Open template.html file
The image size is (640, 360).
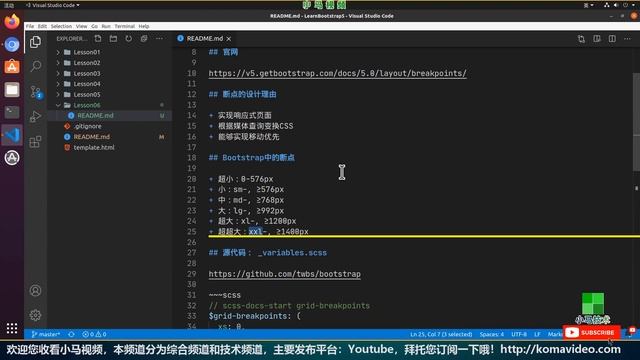94,148
